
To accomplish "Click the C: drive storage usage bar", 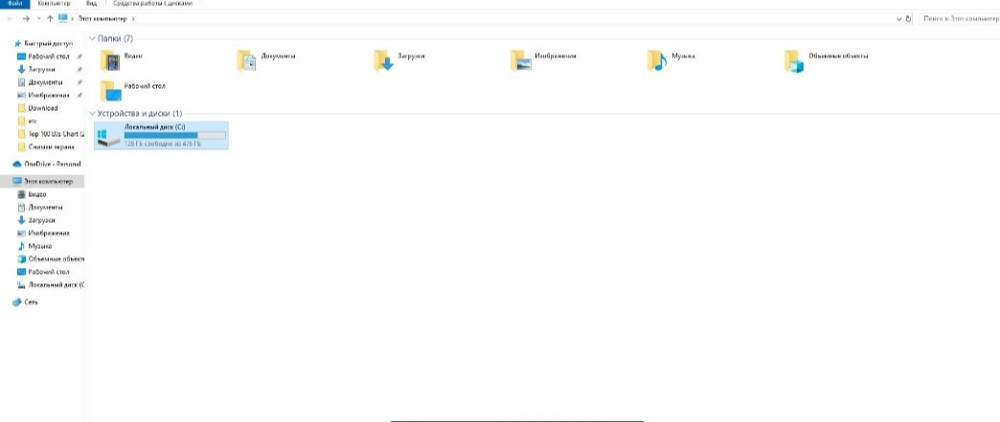I will [x=161, y=135].
